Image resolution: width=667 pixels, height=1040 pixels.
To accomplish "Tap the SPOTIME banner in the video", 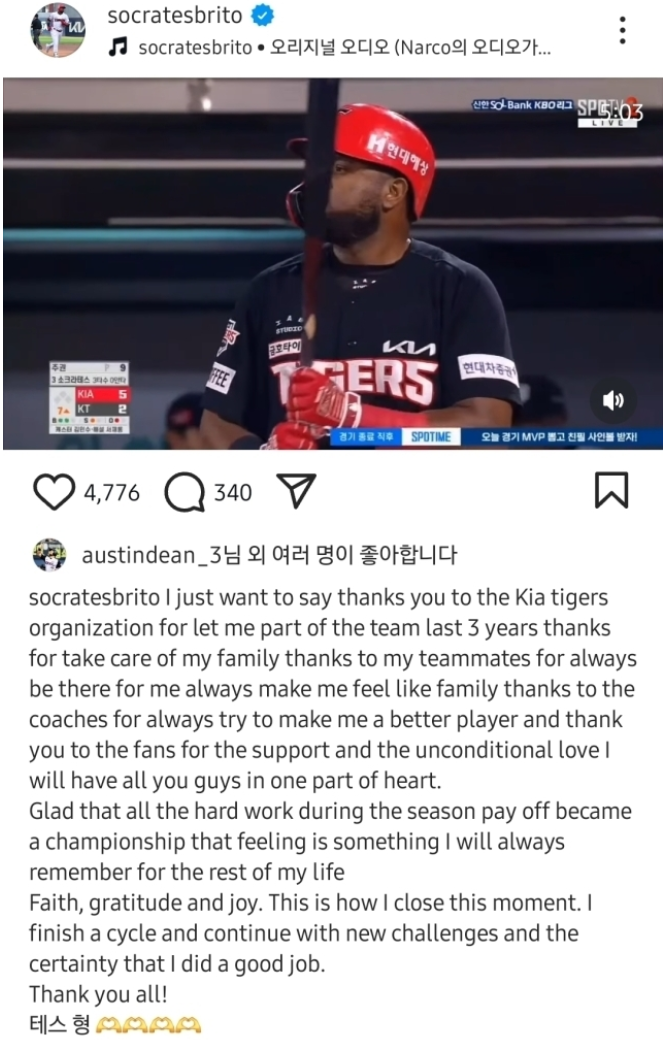I will click(431, 437).
